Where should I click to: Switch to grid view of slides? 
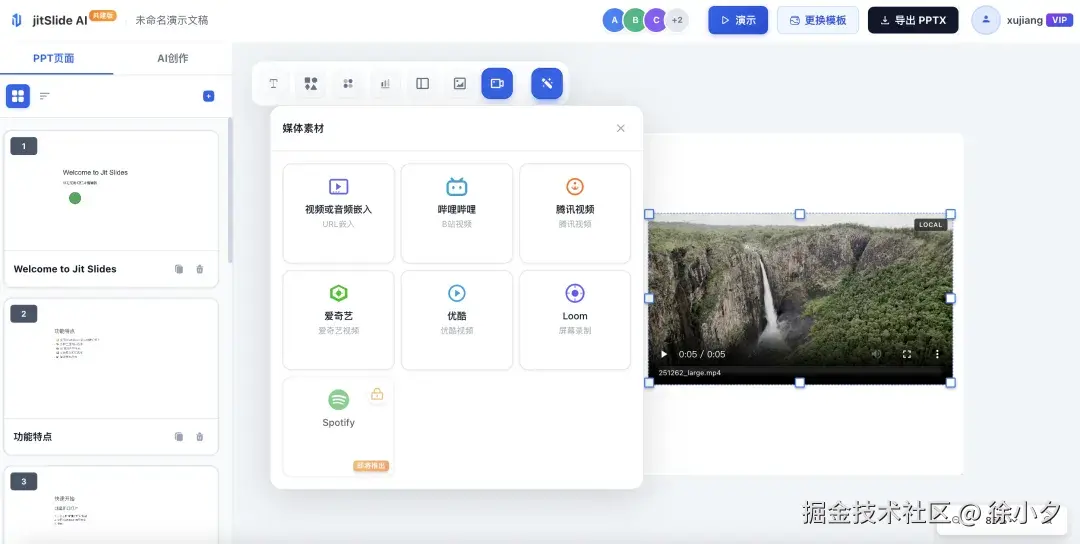pyautogui.click(x=18, y=96)
